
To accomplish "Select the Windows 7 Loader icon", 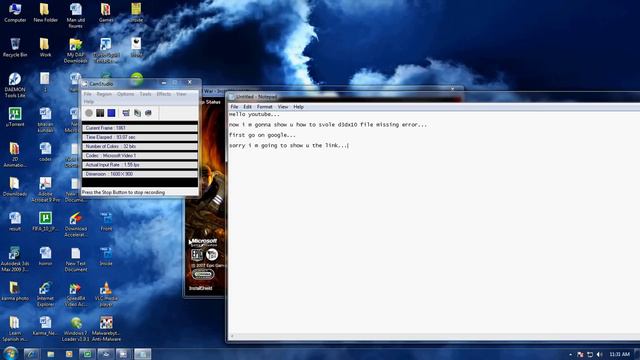I will point(76,329).
